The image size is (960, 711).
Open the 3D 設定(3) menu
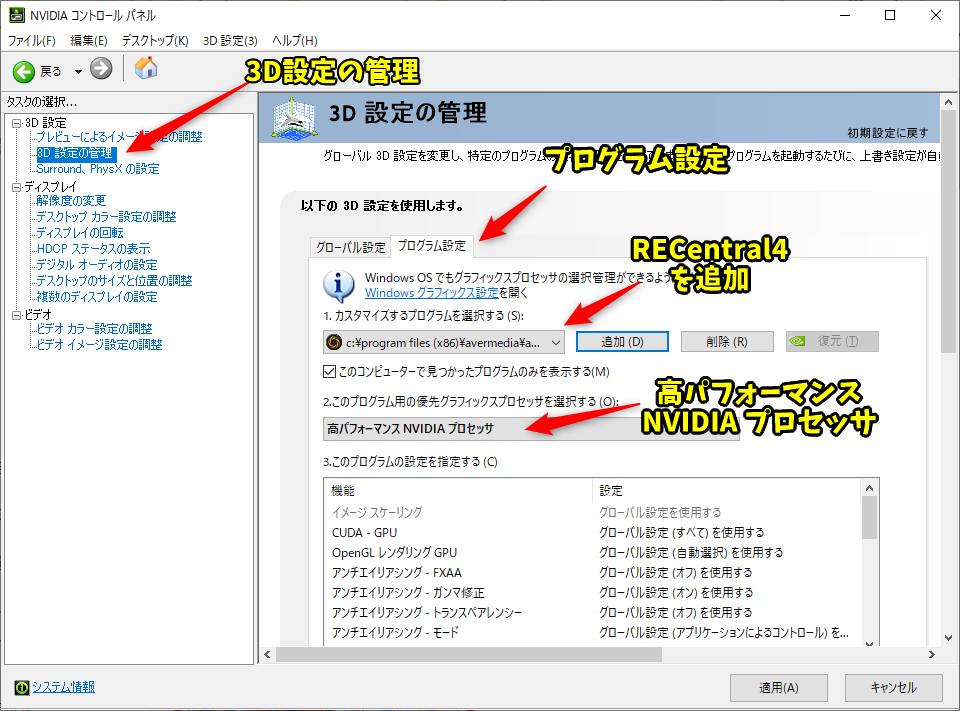pyautogui.click(x=230, y=40)
